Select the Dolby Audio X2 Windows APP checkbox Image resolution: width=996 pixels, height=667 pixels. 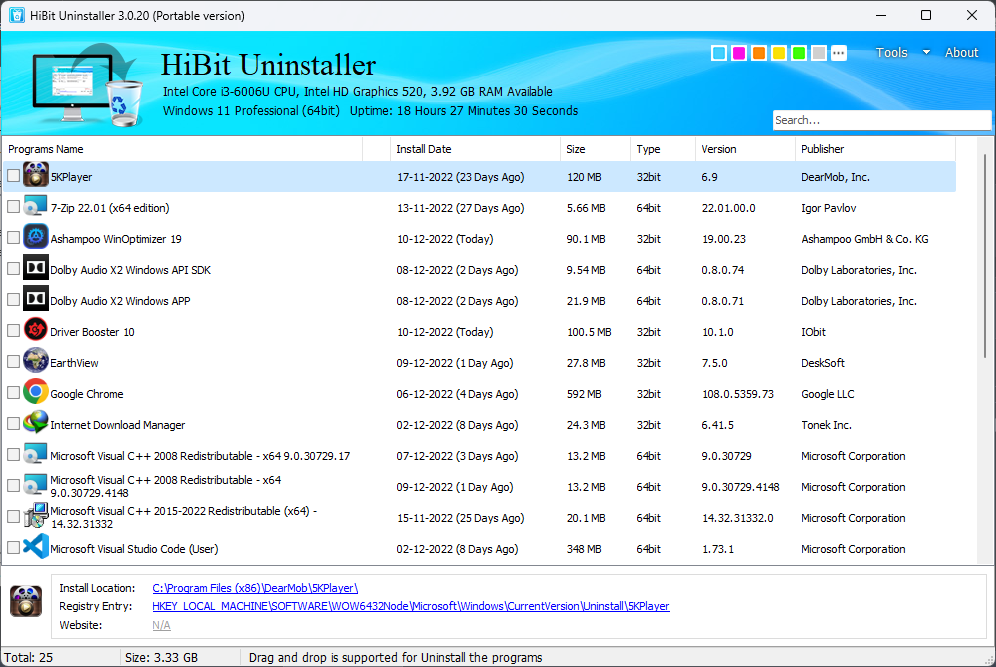coord(13,300)
